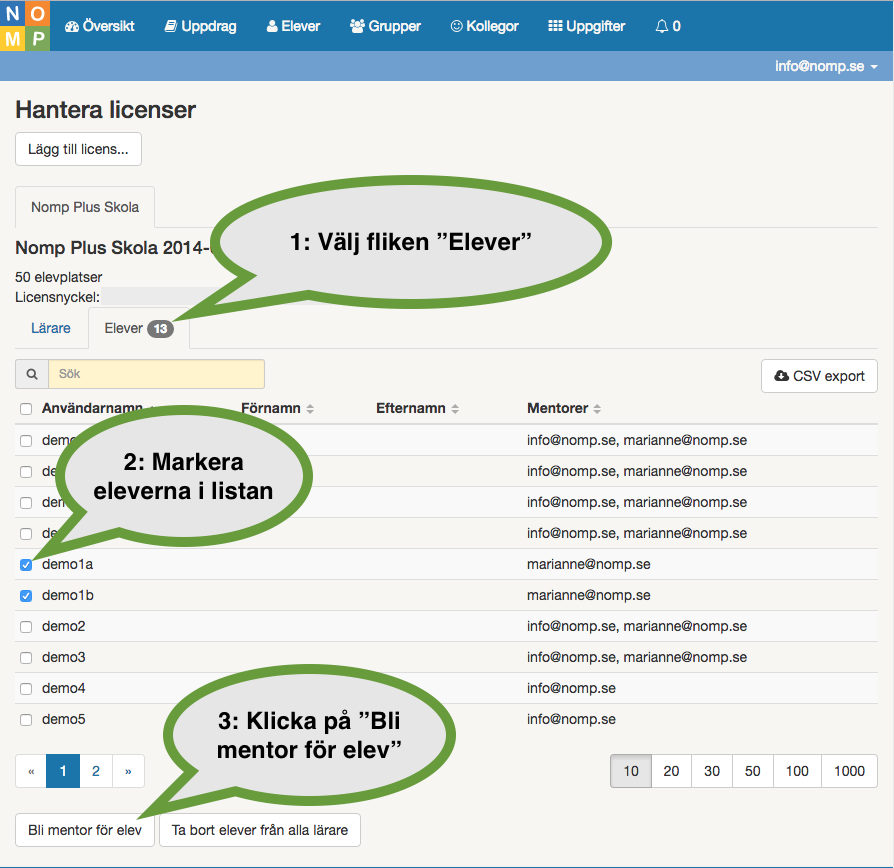The image size is (894, 868).
Task: Uncheck the demo1b checkbox
Action: 26,596
